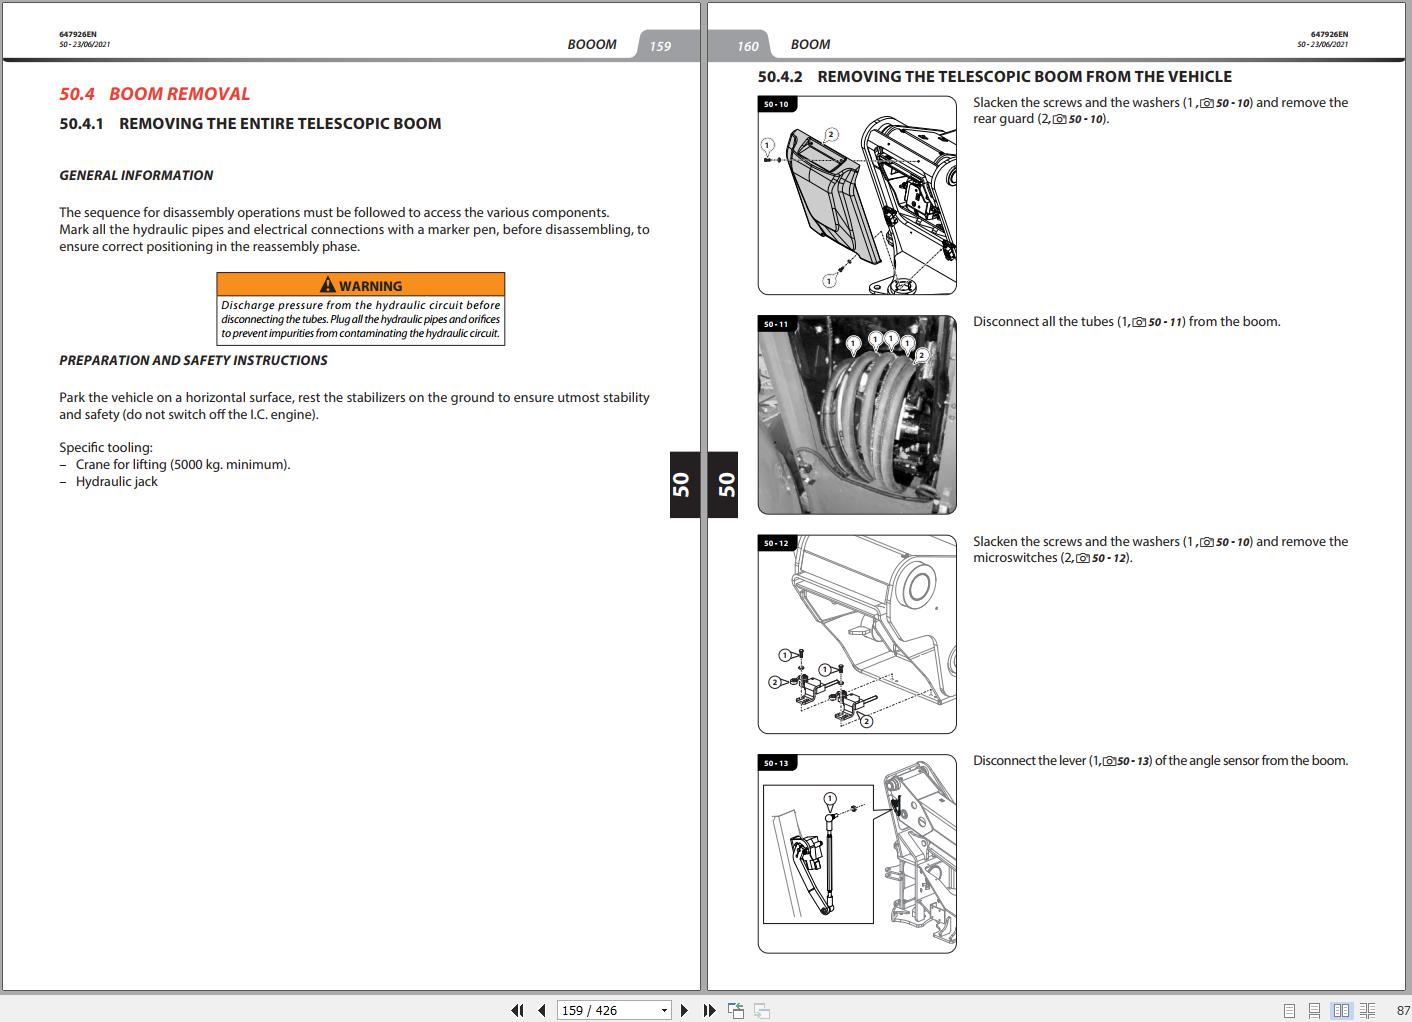Click the 50-10 rear guard illustration
This screenshot has width=1412, height=1022.
click(857, 196)
